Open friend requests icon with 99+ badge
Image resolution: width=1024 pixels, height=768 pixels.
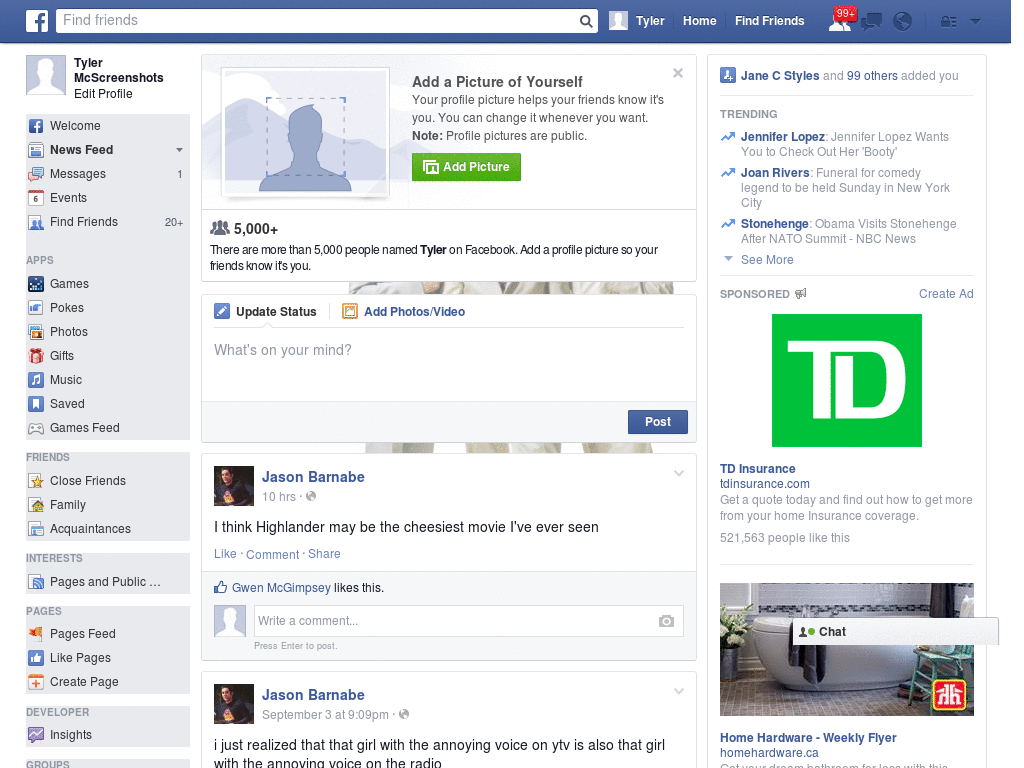click(x=840, y=20)
